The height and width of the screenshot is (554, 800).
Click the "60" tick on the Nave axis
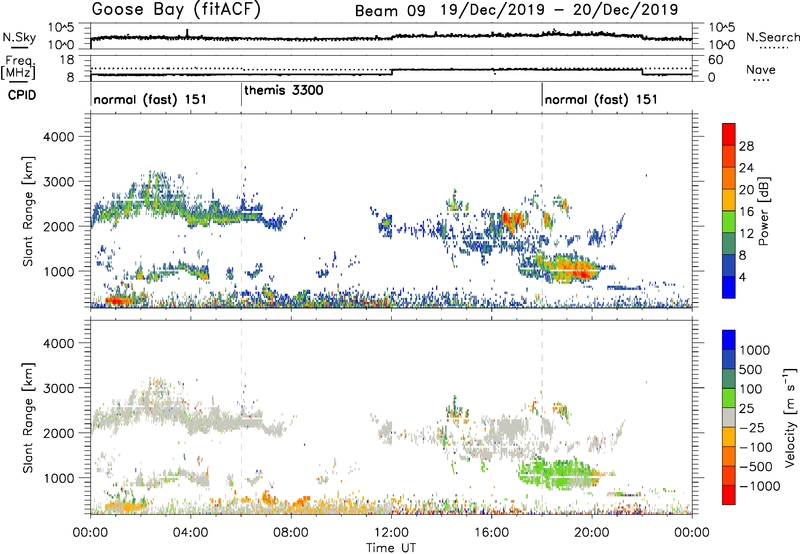pyautogui.click(x=716, y=60)
